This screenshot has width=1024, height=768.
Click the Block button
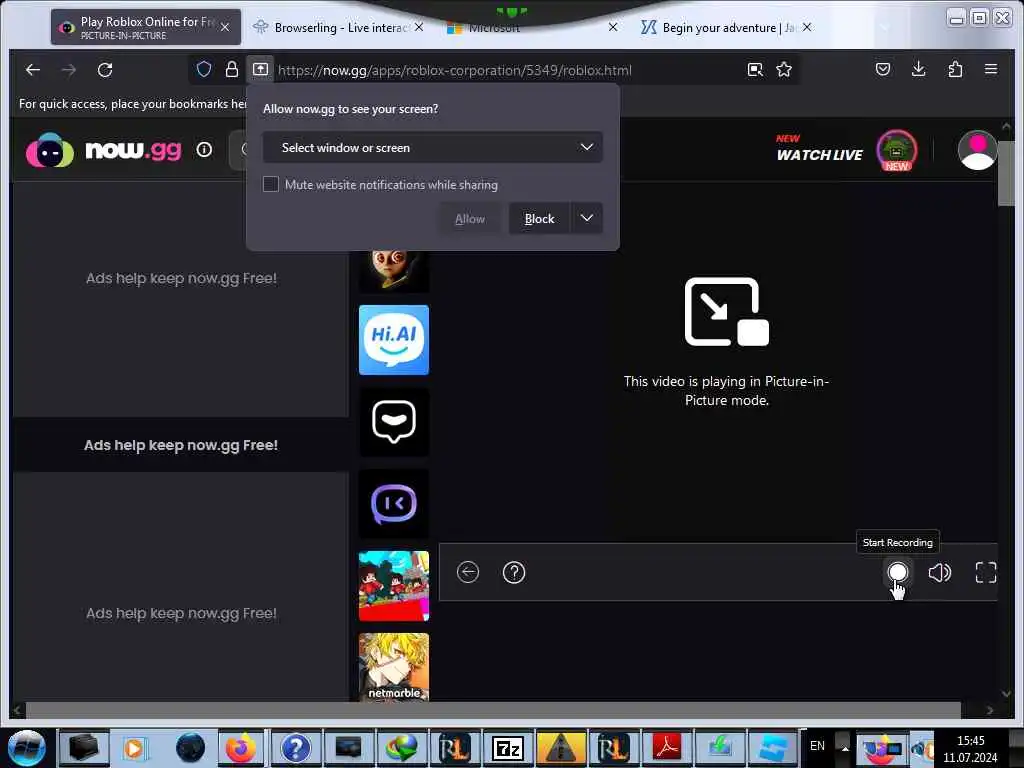pyautogui.click(x=539, y=218)
